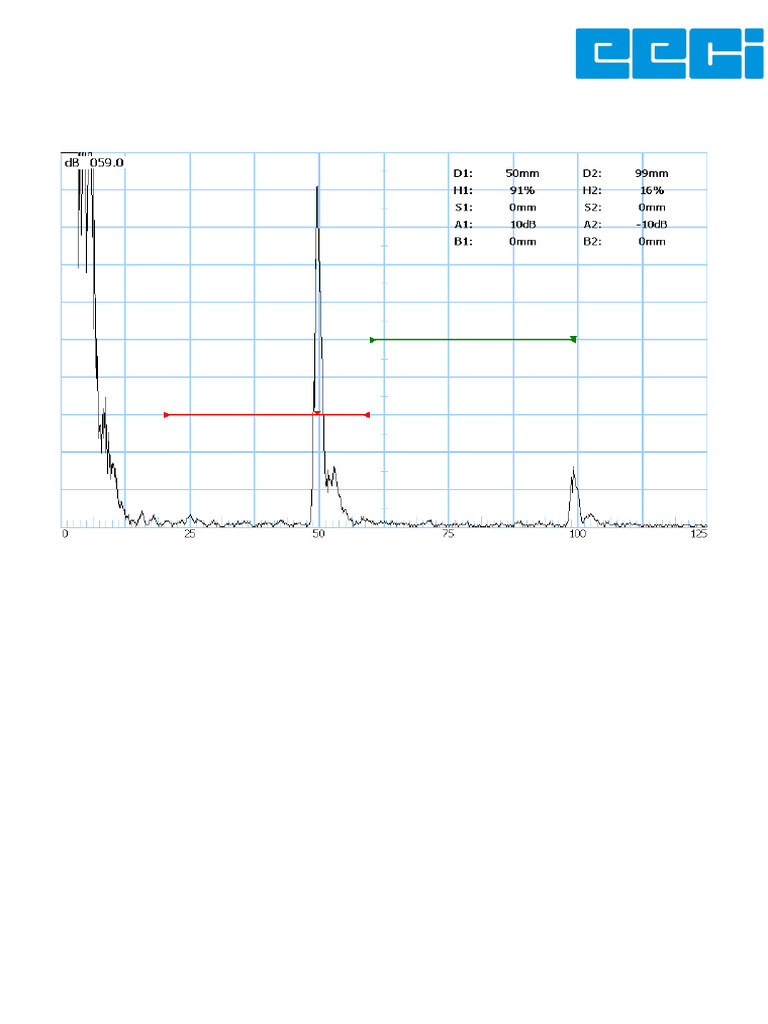Screen dimensions: 768x1024
Task: Click the 25 axis tick label
Action: 189,534
